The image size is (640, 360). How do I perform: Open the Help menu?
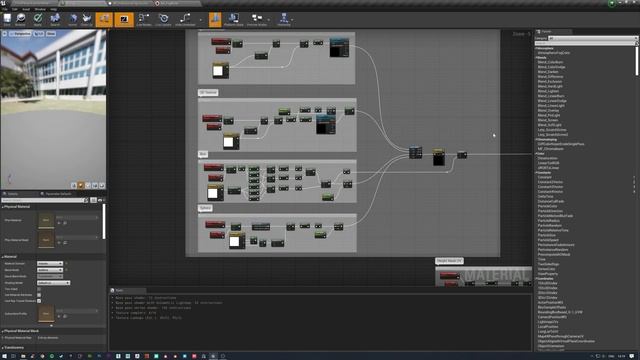point(53,9)
